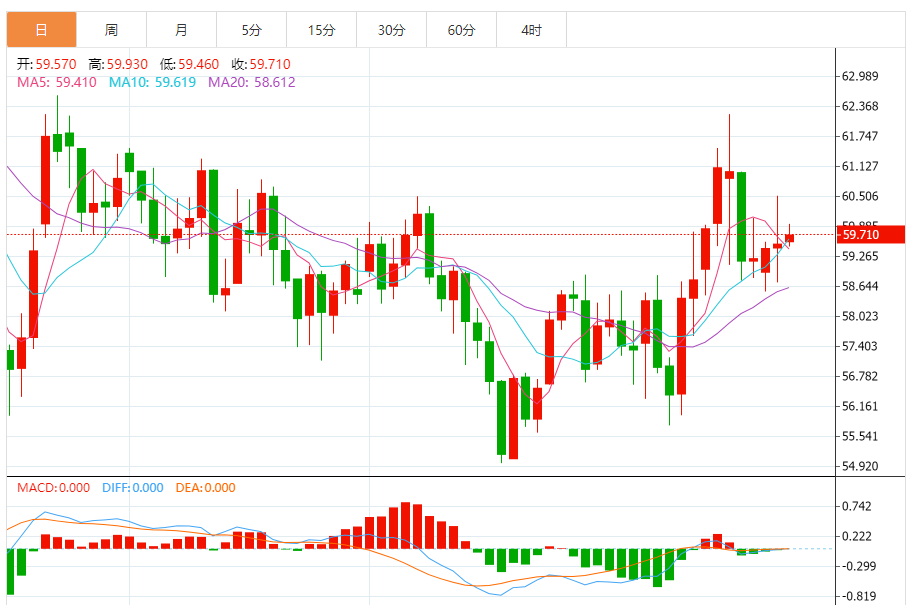Image resolution: width=920 pixels, height=605 pixels.
Task: Open the 60分 timeframe tab
Action: pyautogui.click(x=461, y=30)
